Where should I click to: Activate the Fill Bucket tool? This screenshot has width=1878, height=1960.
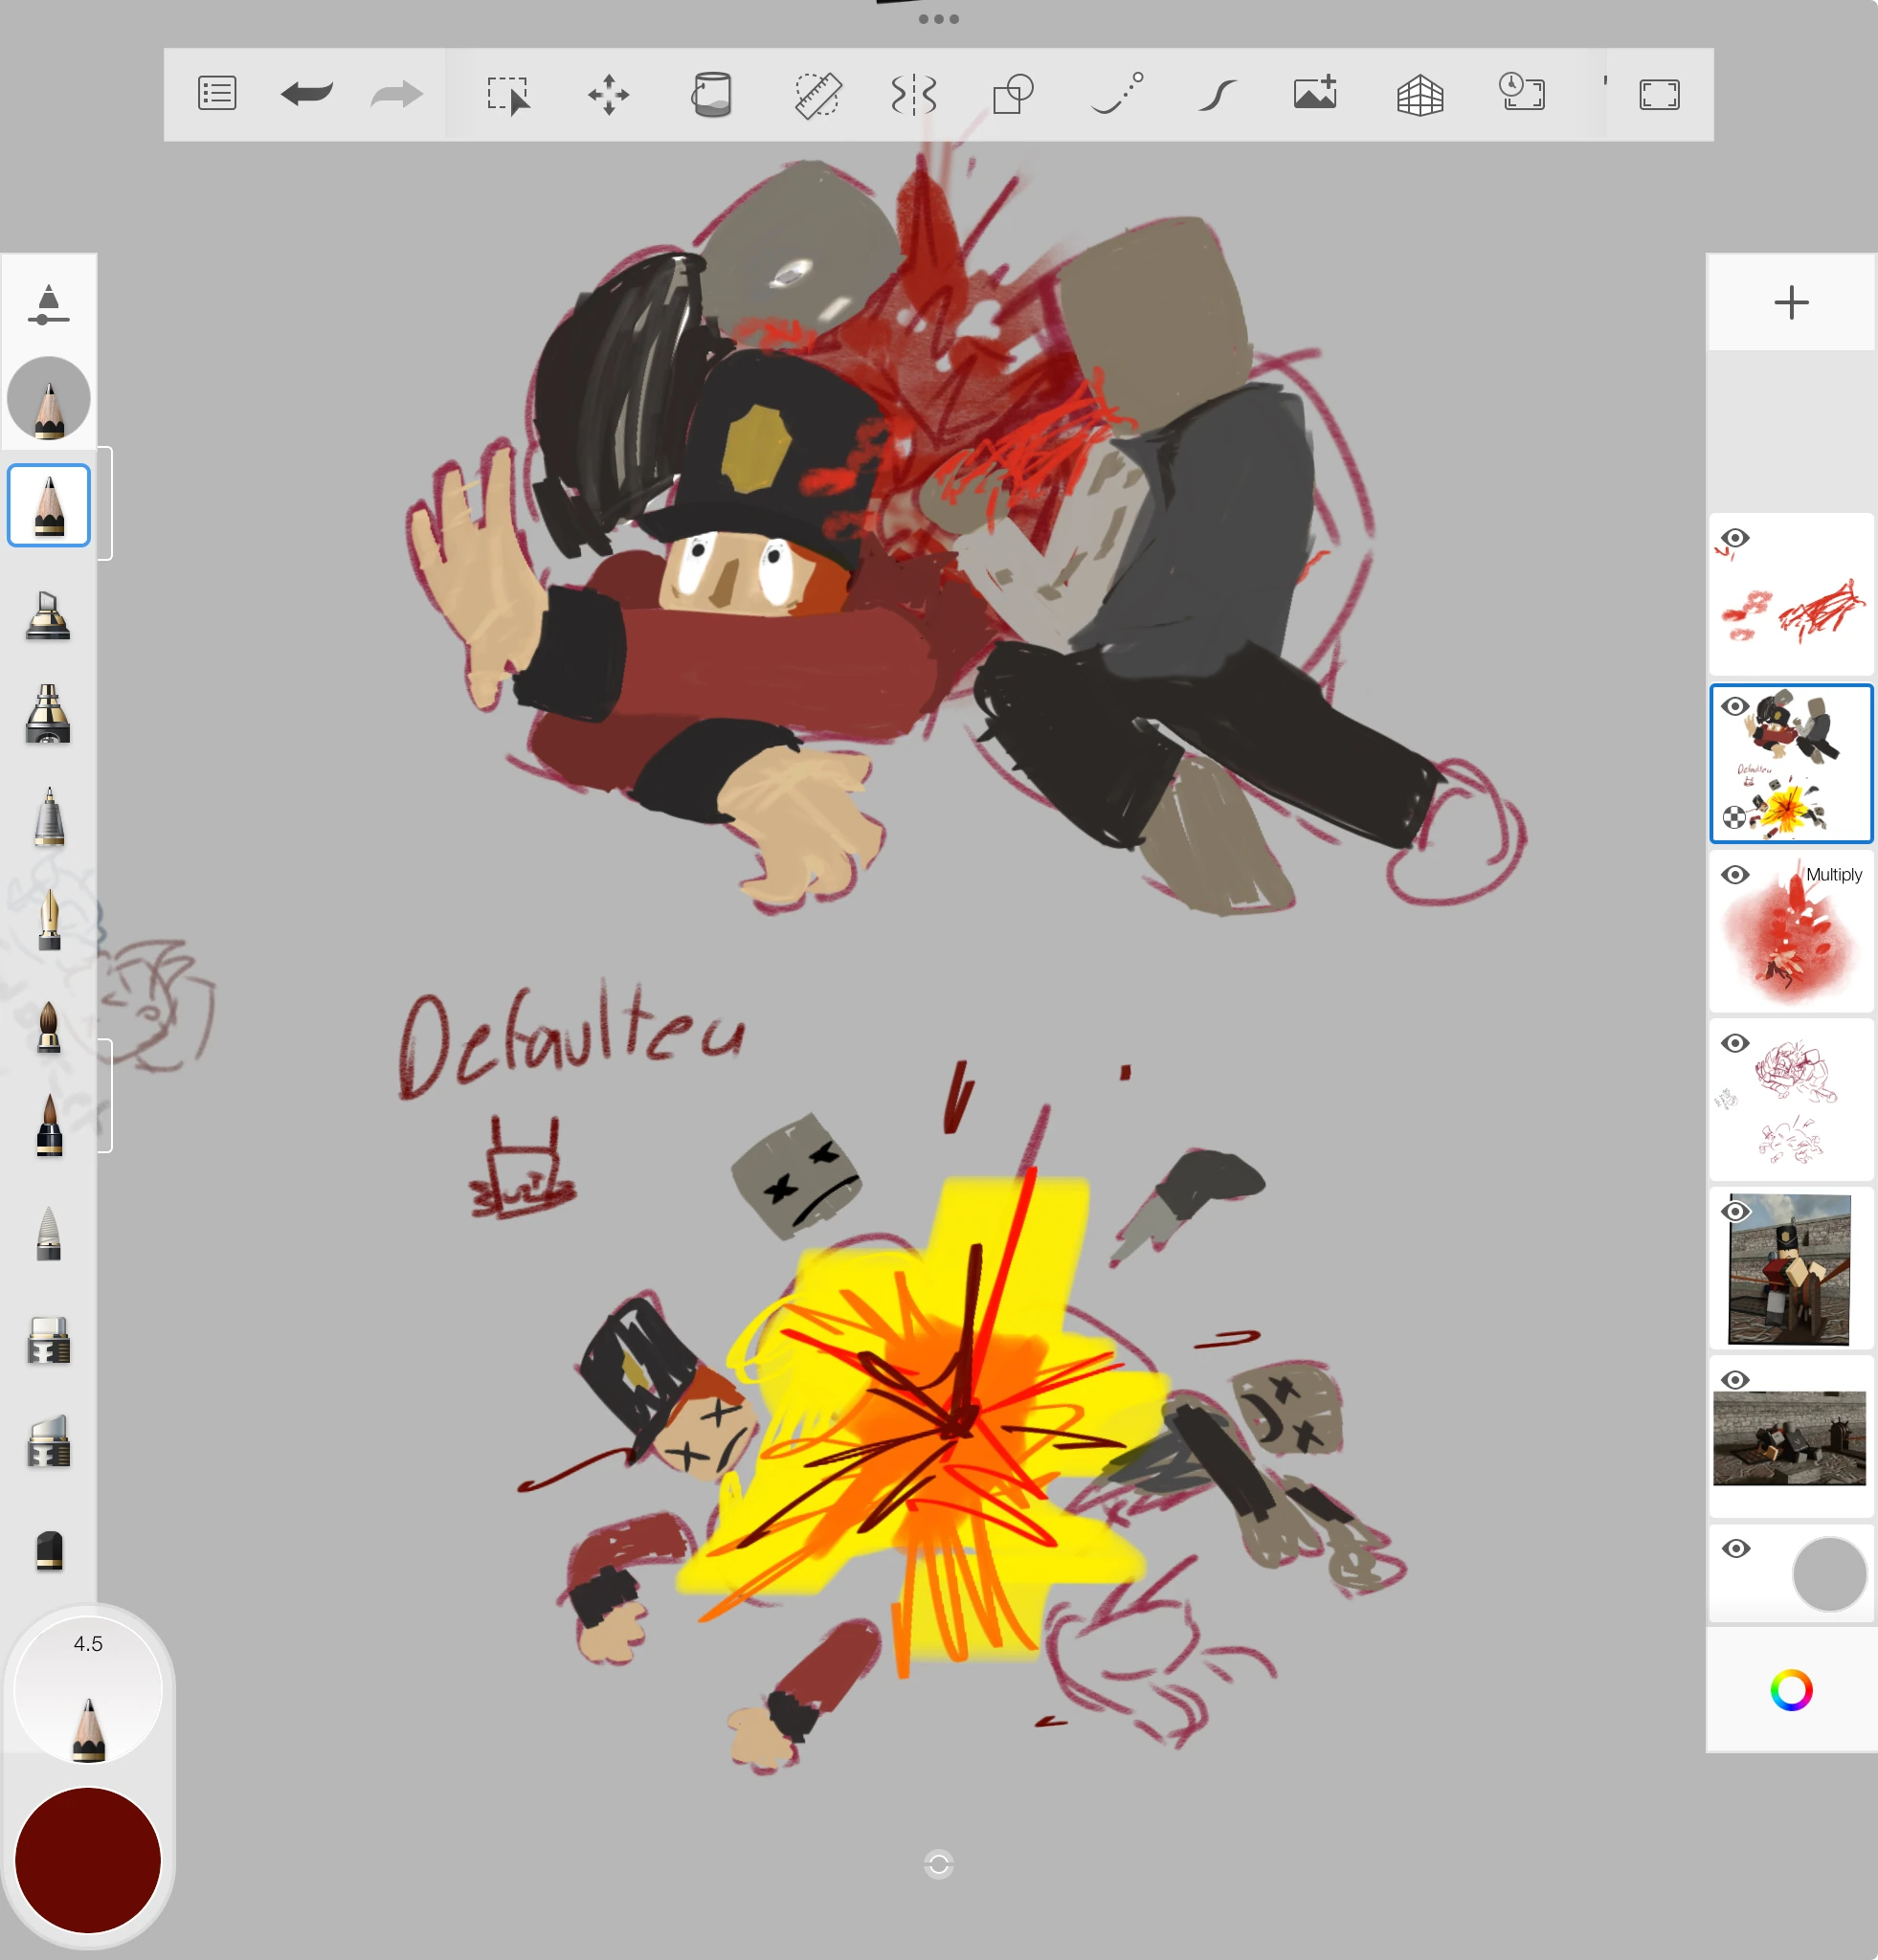pos(712,93)
